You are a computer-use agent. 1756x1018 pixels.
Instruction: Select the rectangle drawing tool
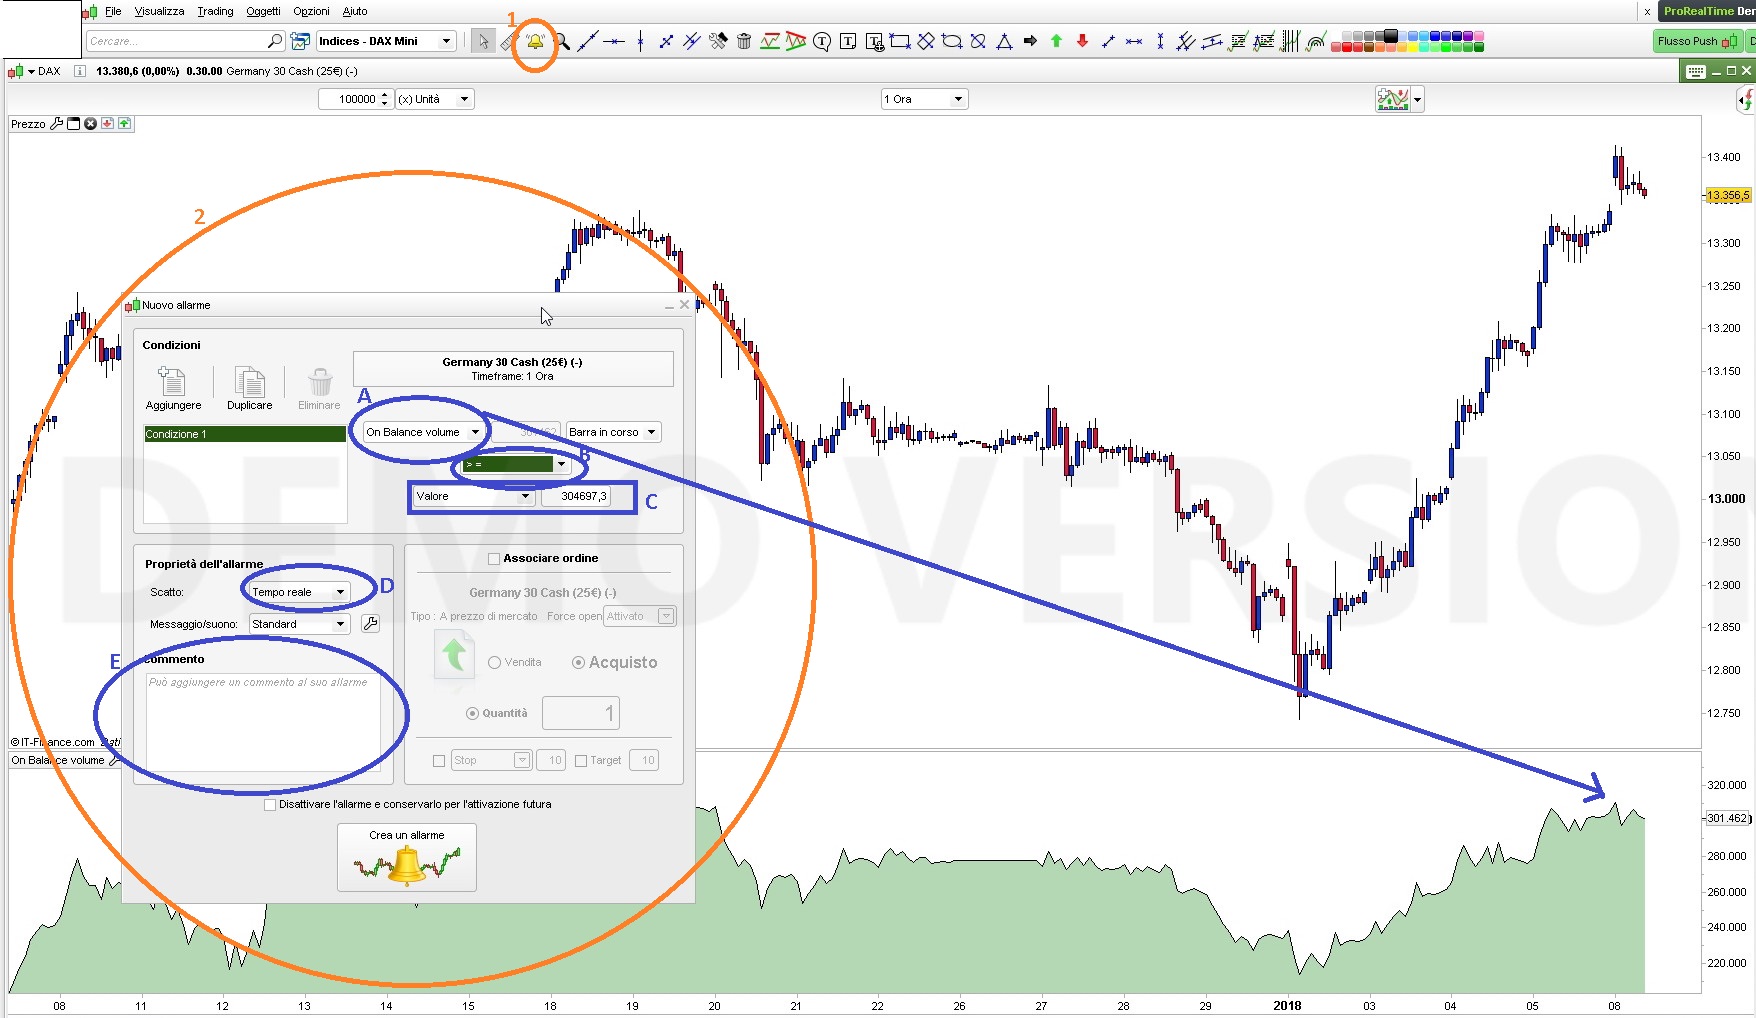(x=900, y=41)
